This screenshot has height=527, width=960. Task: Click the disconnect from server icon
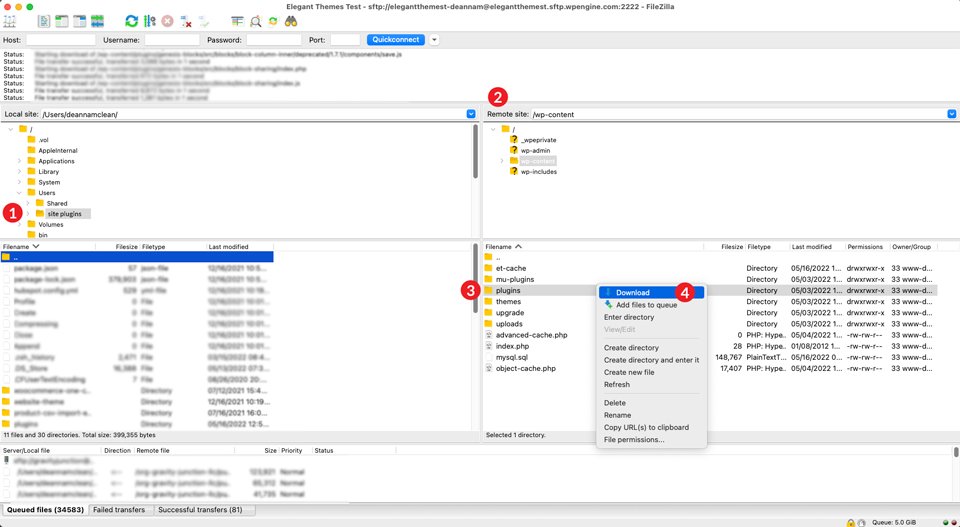(x=186, y=20)
